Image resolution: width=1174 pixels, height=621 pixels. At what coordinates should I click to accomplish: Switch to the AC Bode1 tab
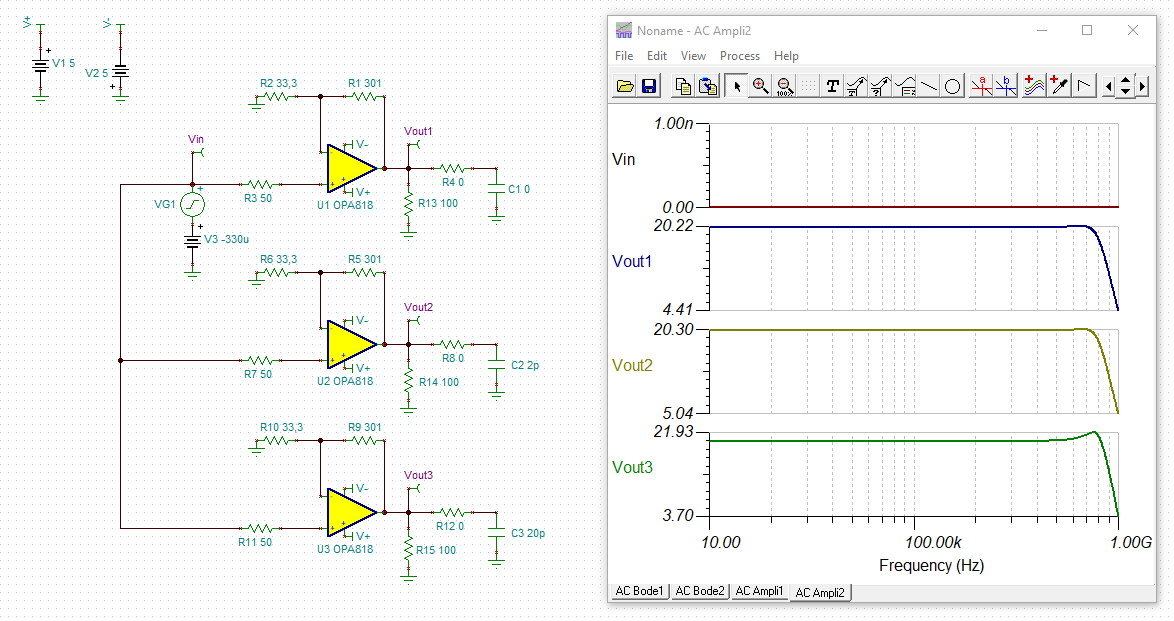(639, 591)
